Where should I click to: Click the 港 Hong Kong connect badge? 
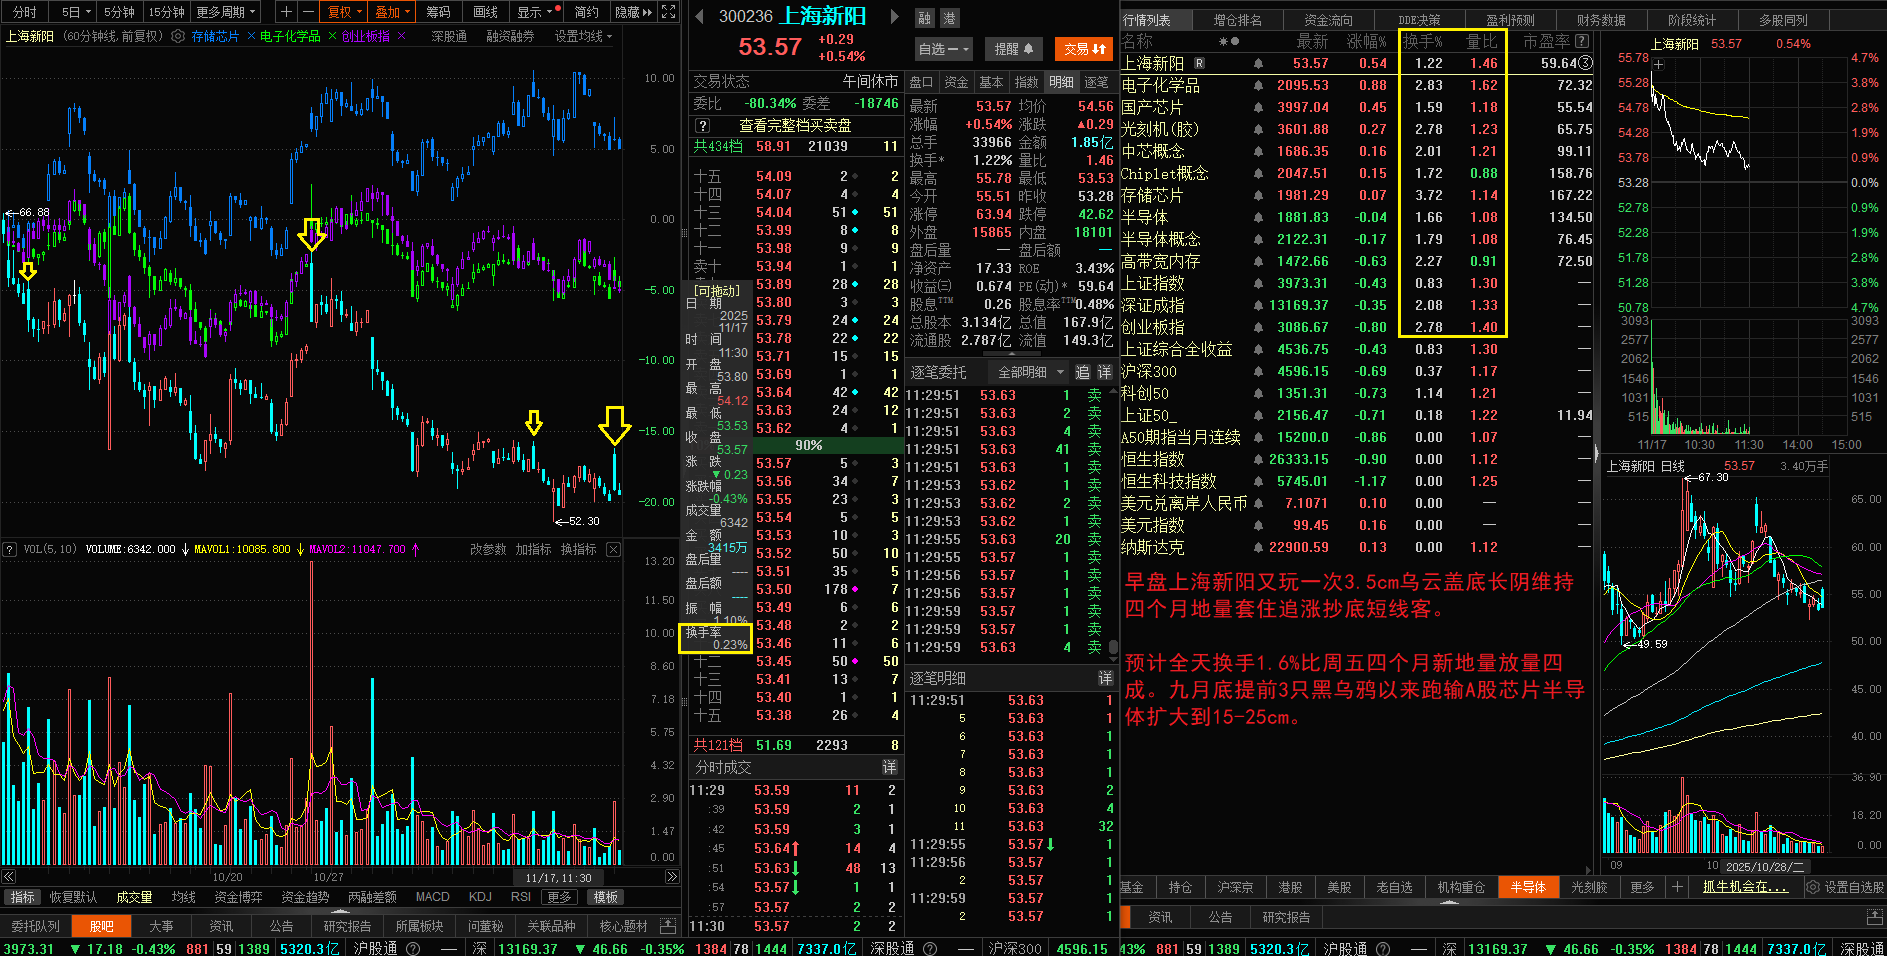949,18
